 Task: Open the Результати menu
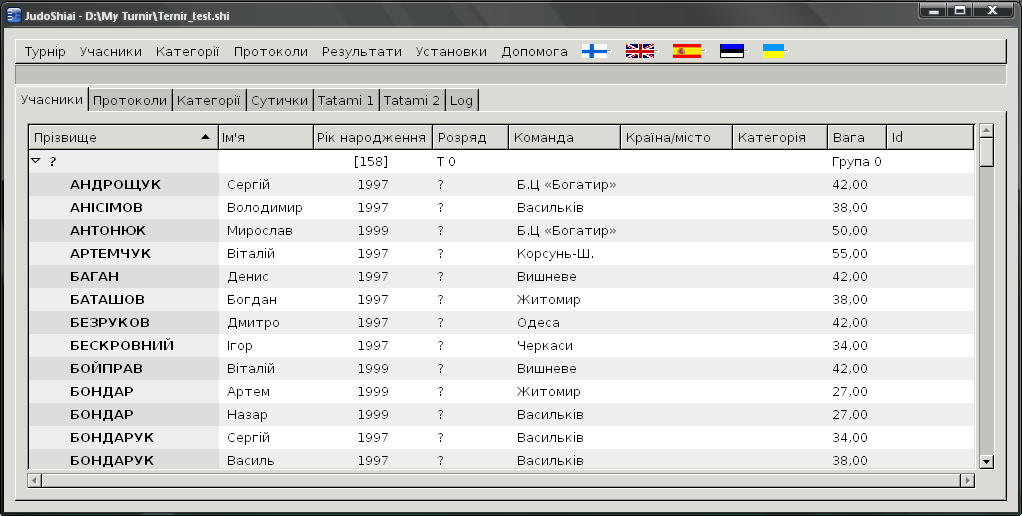[x=361, y=52]
